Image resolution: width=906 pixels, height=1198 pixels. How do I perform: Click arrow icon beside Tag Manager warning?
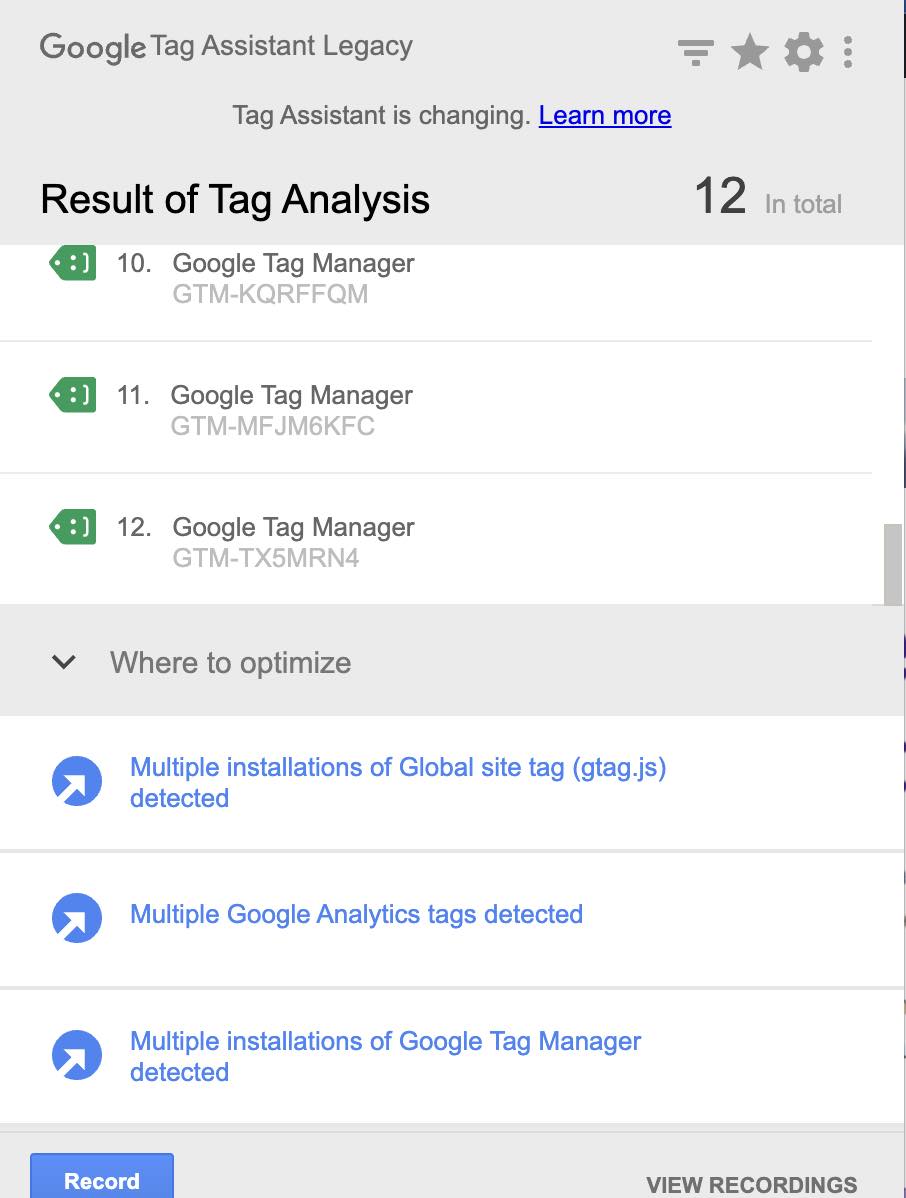pos(76,1055)
